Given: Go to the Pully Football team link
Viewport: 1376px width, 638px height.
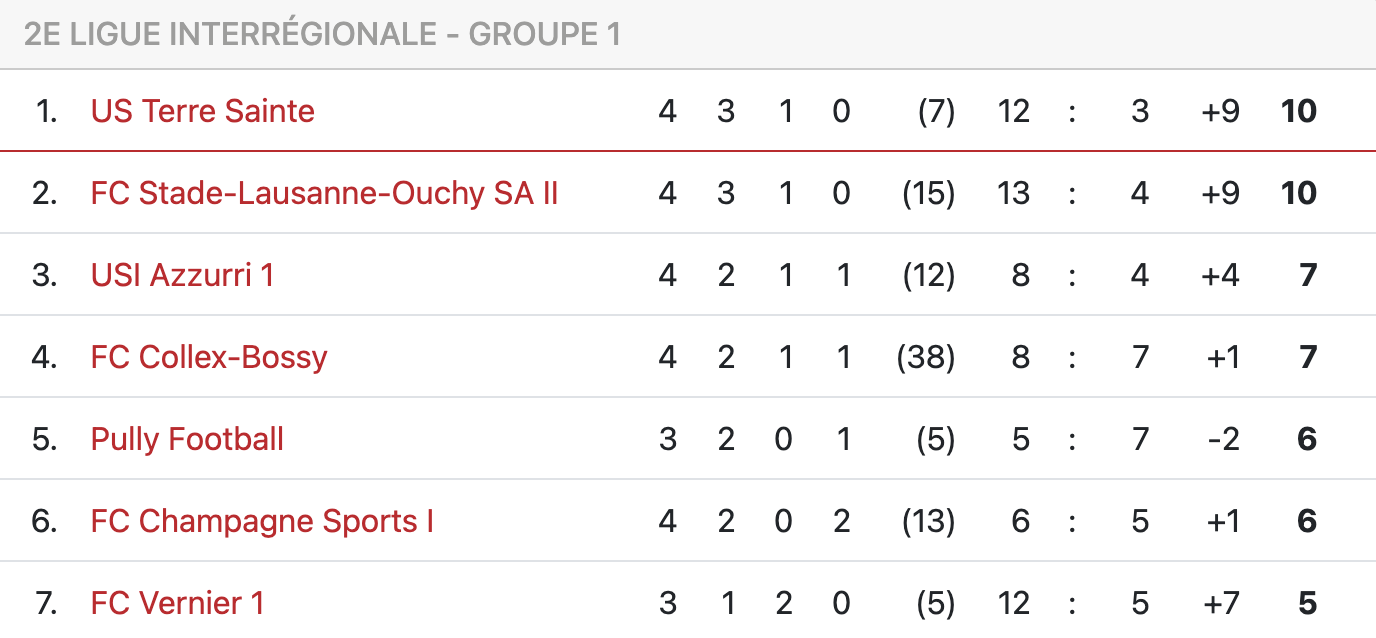Looking at the screenshot, I should [187, 439].
